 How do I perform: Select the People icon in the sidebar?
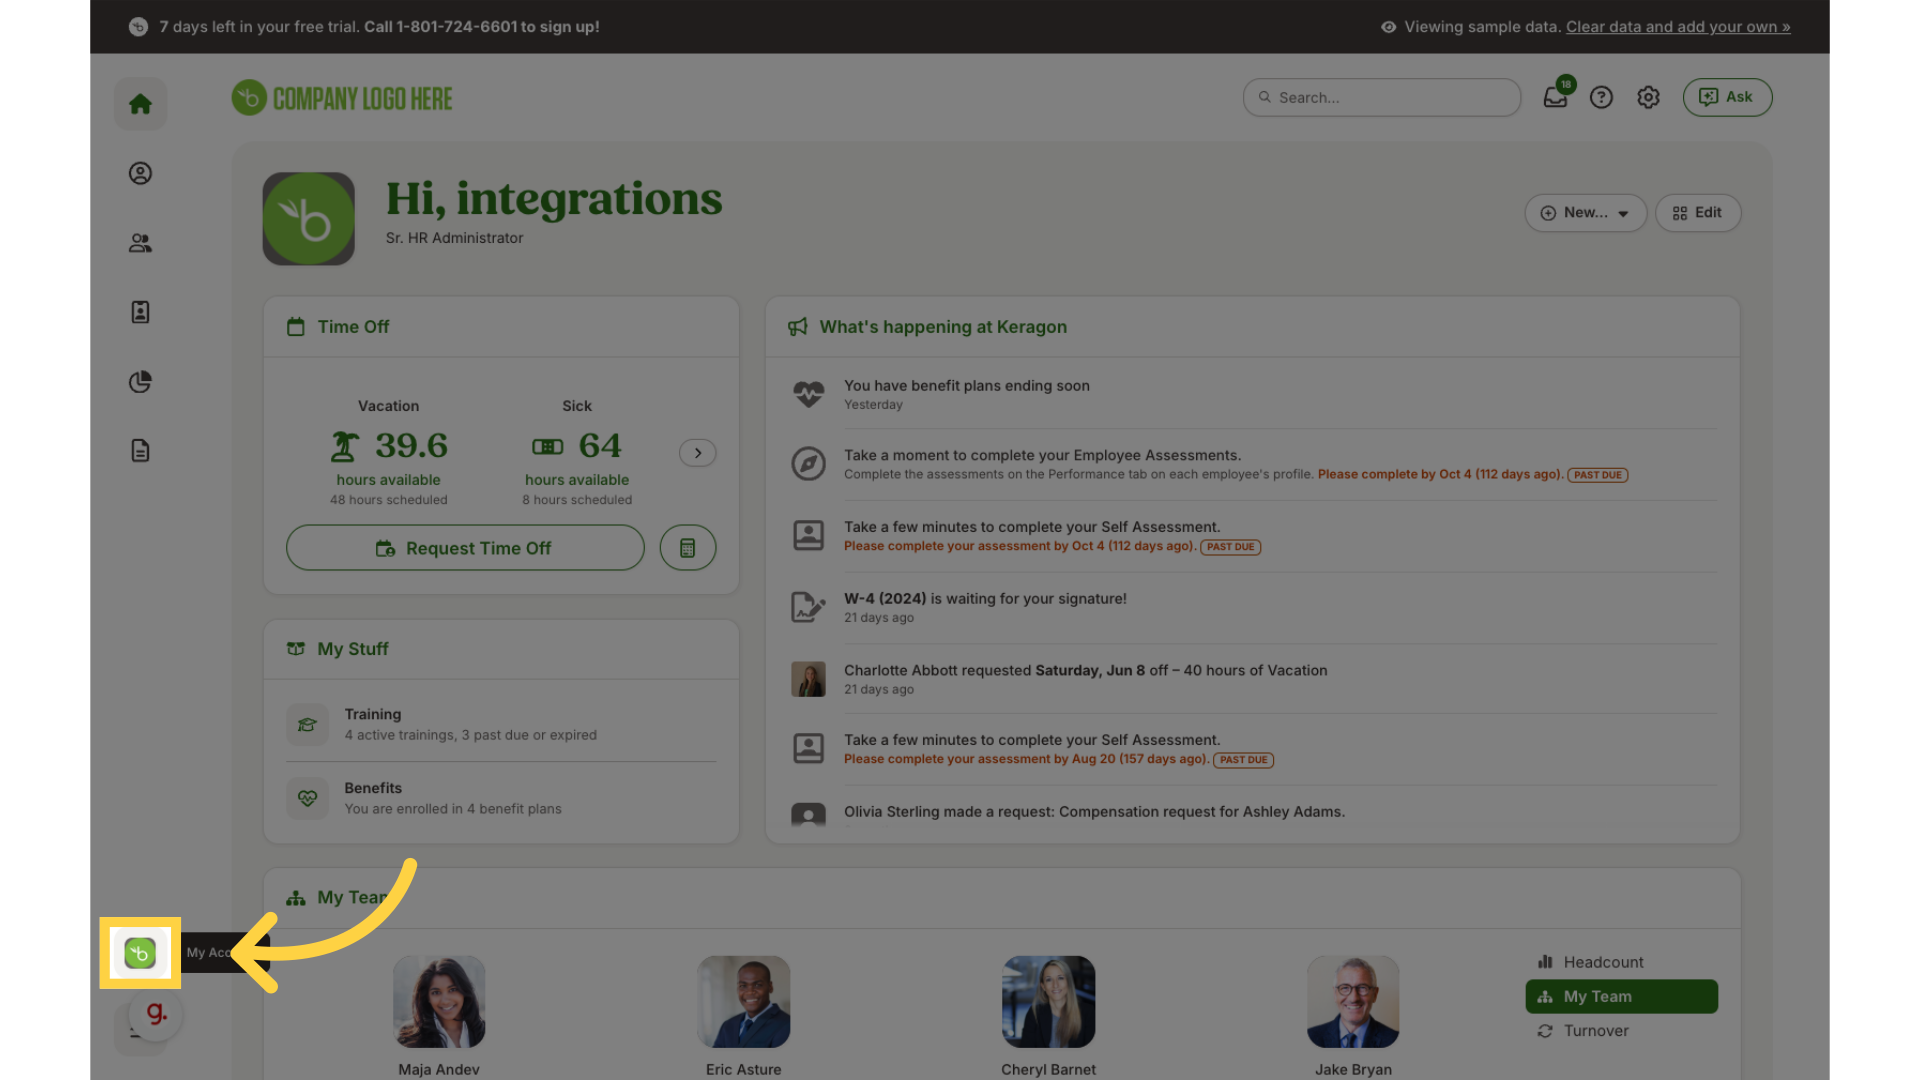(x=140, y=242)
